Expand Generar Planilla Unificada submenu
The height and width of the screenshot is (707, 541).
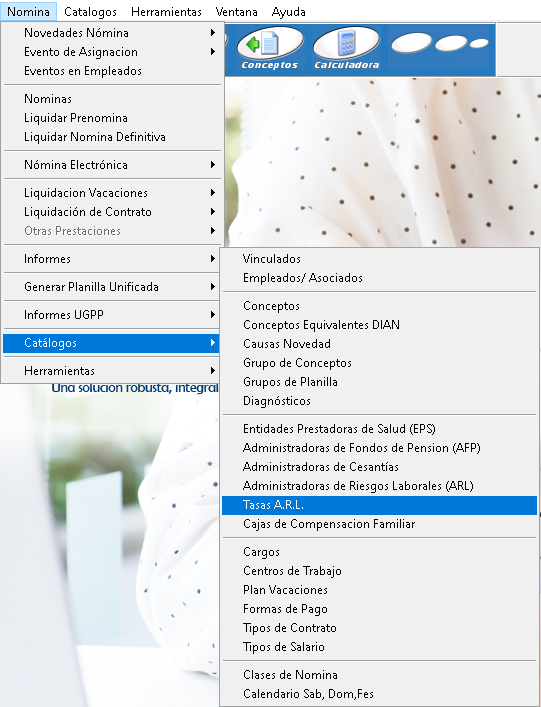112,287
